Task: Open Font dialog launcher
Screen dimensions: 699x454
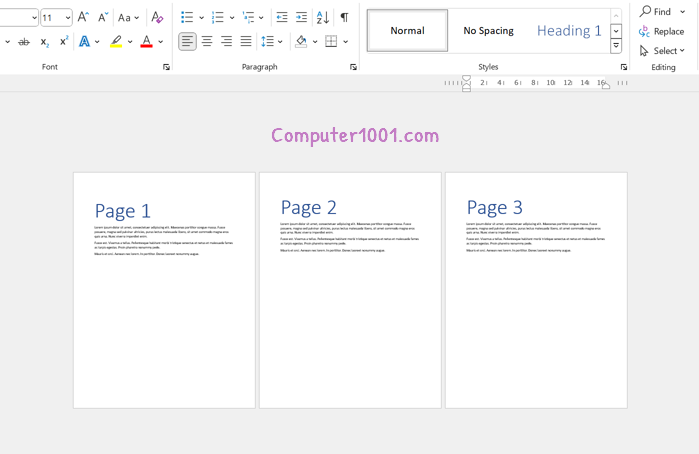Action: [166, 67]
